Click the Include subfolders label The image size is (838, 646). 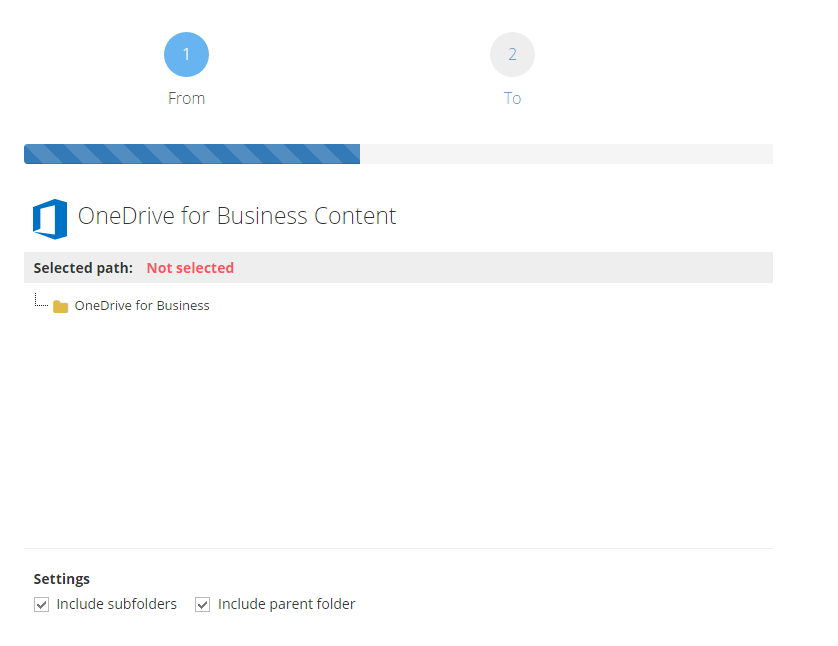(117, 604)
